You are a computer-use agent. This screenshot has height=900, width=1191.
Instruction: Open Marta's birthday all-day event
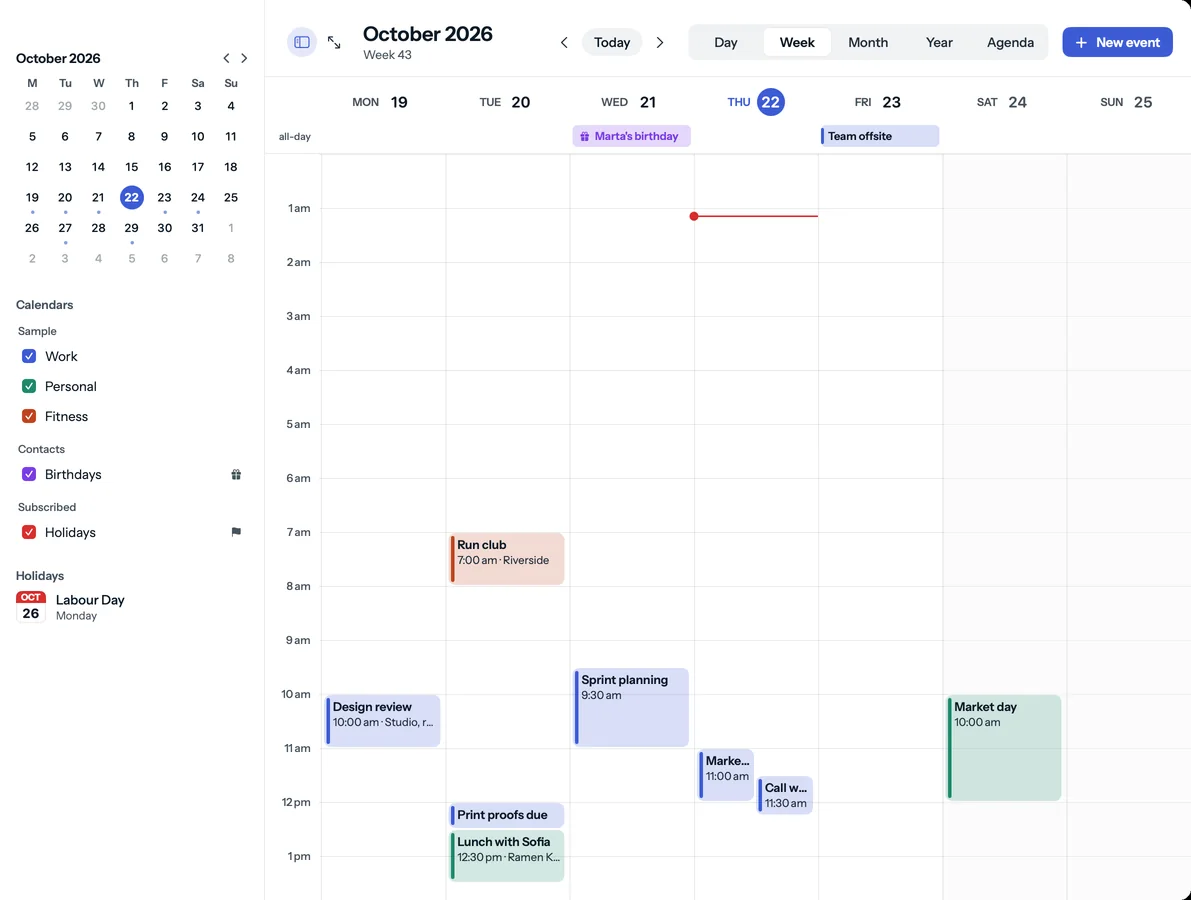631,136
